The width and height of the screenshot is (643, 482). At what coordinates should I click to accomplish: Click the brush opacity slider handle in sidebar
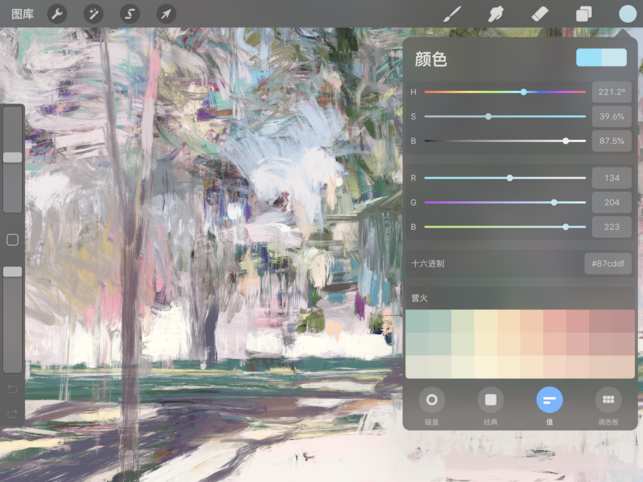[x=13, y=272]
